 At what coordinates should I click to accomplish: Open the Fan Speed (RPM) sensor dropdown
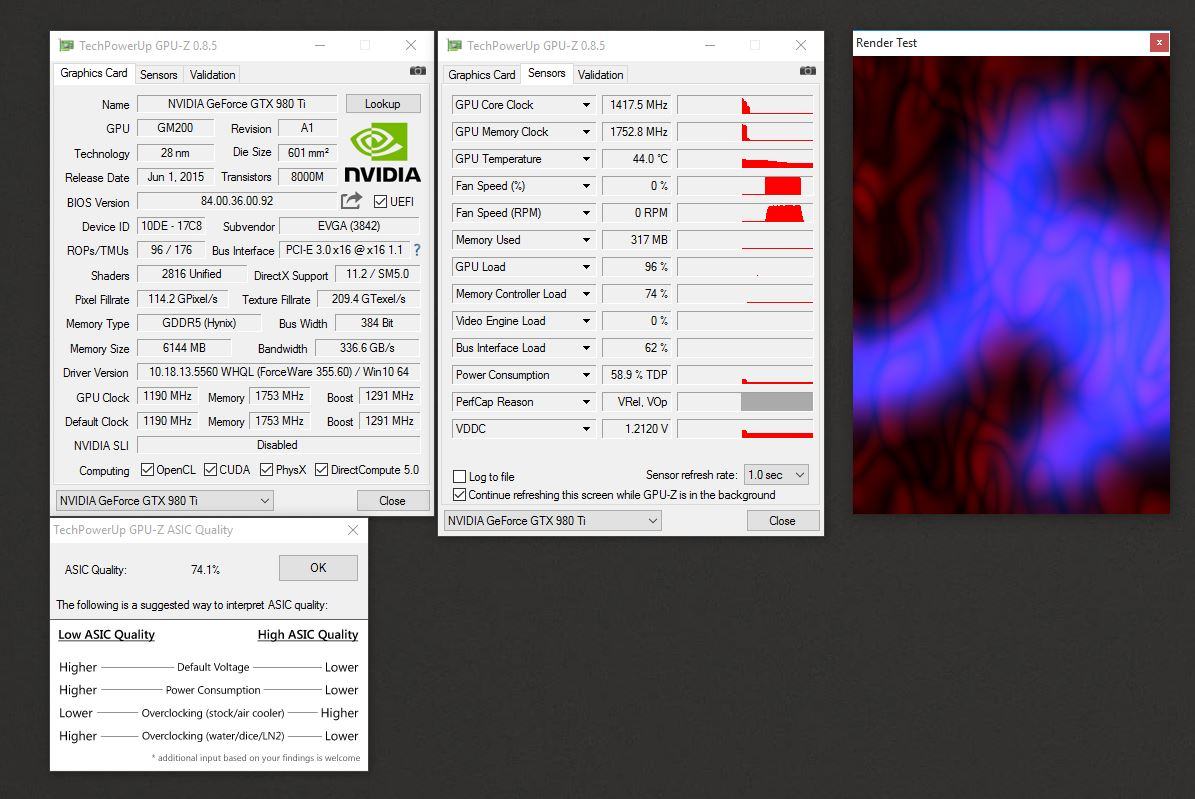[x=586, y=213]
